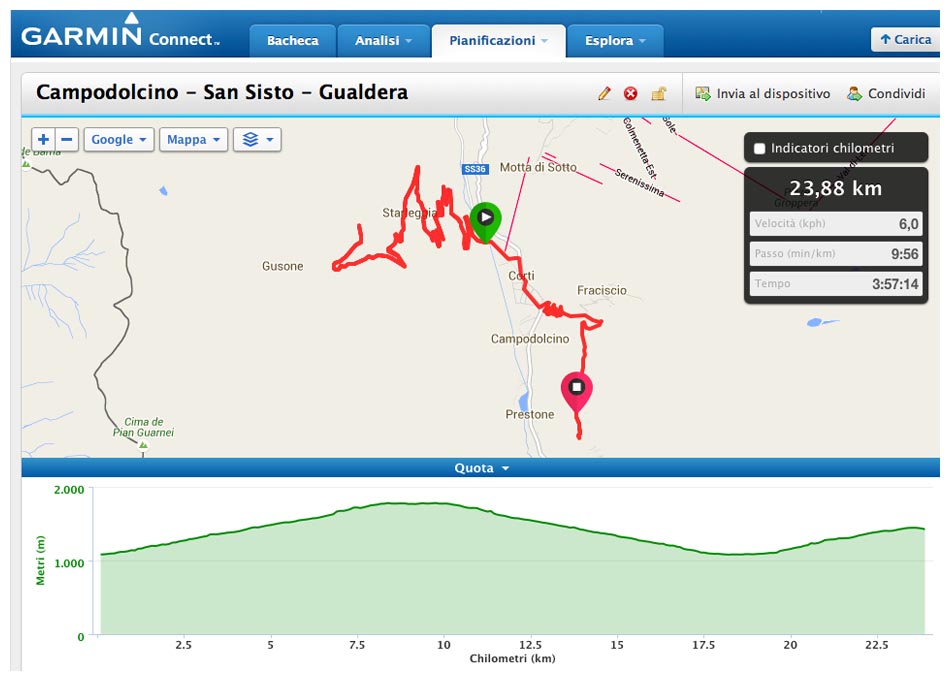This screenshot has height=681, width=950.
Task: Click the Tempo field showing 3:57:14
Action: (x=836, y=284)
